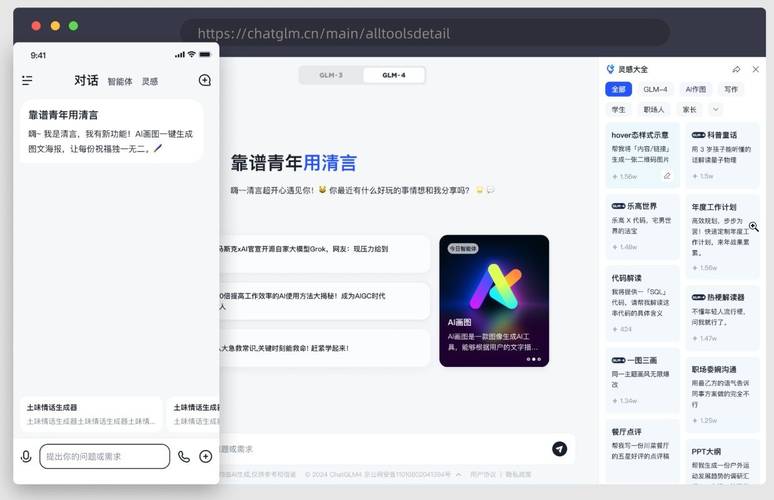Open the 一图三画 inspiration card
Image resolution: width=774 pixels, height=500 pixels.
pyautogui.click(x=642, y=381)
